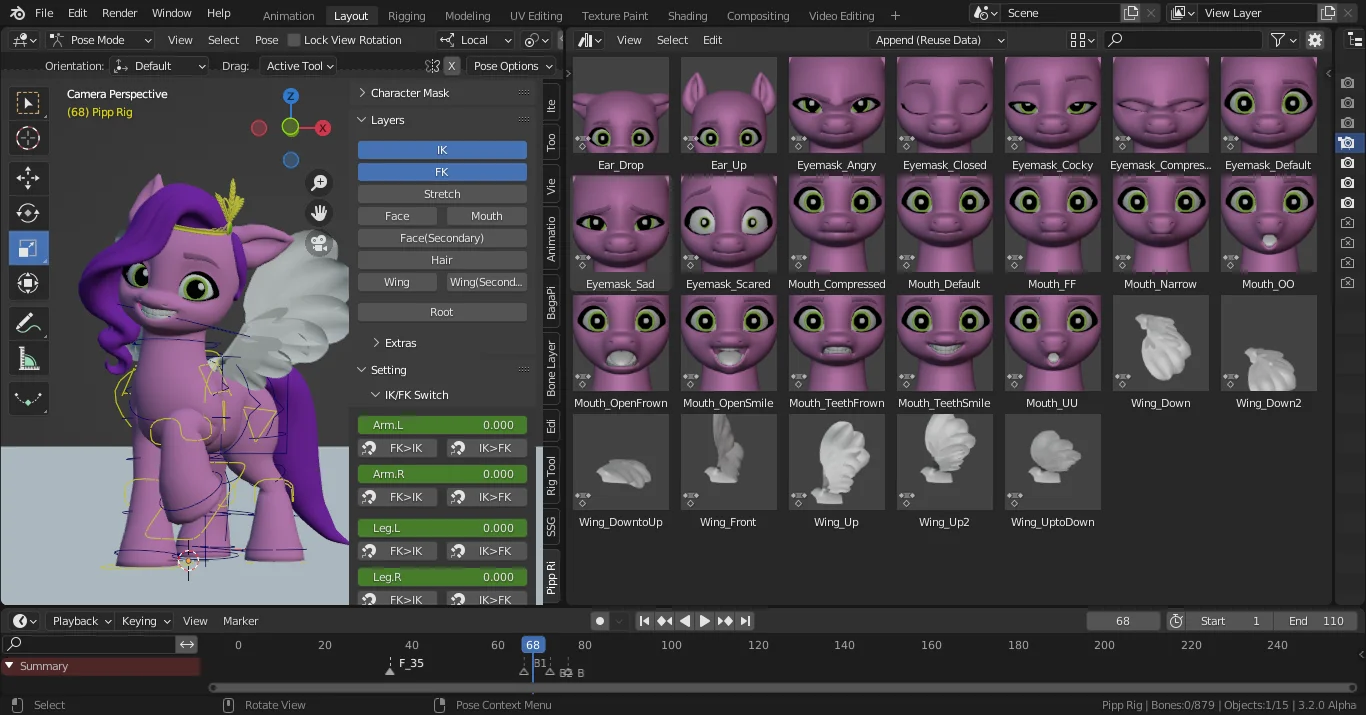Image resolution: width=1366 pixels, height=715 pixels.
Task: Toggle auto-keying record button in the timeline
Action: point(599,620)
